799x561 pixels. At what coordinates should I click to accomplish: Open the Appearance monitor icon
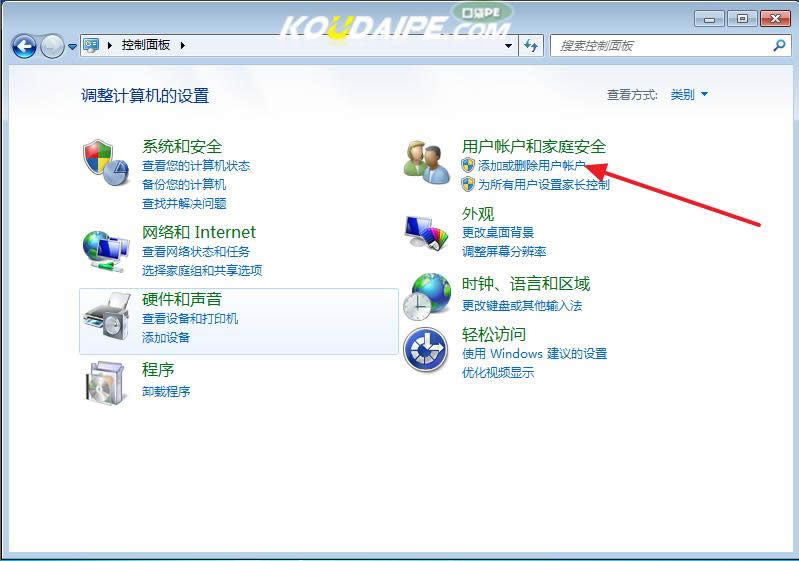click(427, 233)
